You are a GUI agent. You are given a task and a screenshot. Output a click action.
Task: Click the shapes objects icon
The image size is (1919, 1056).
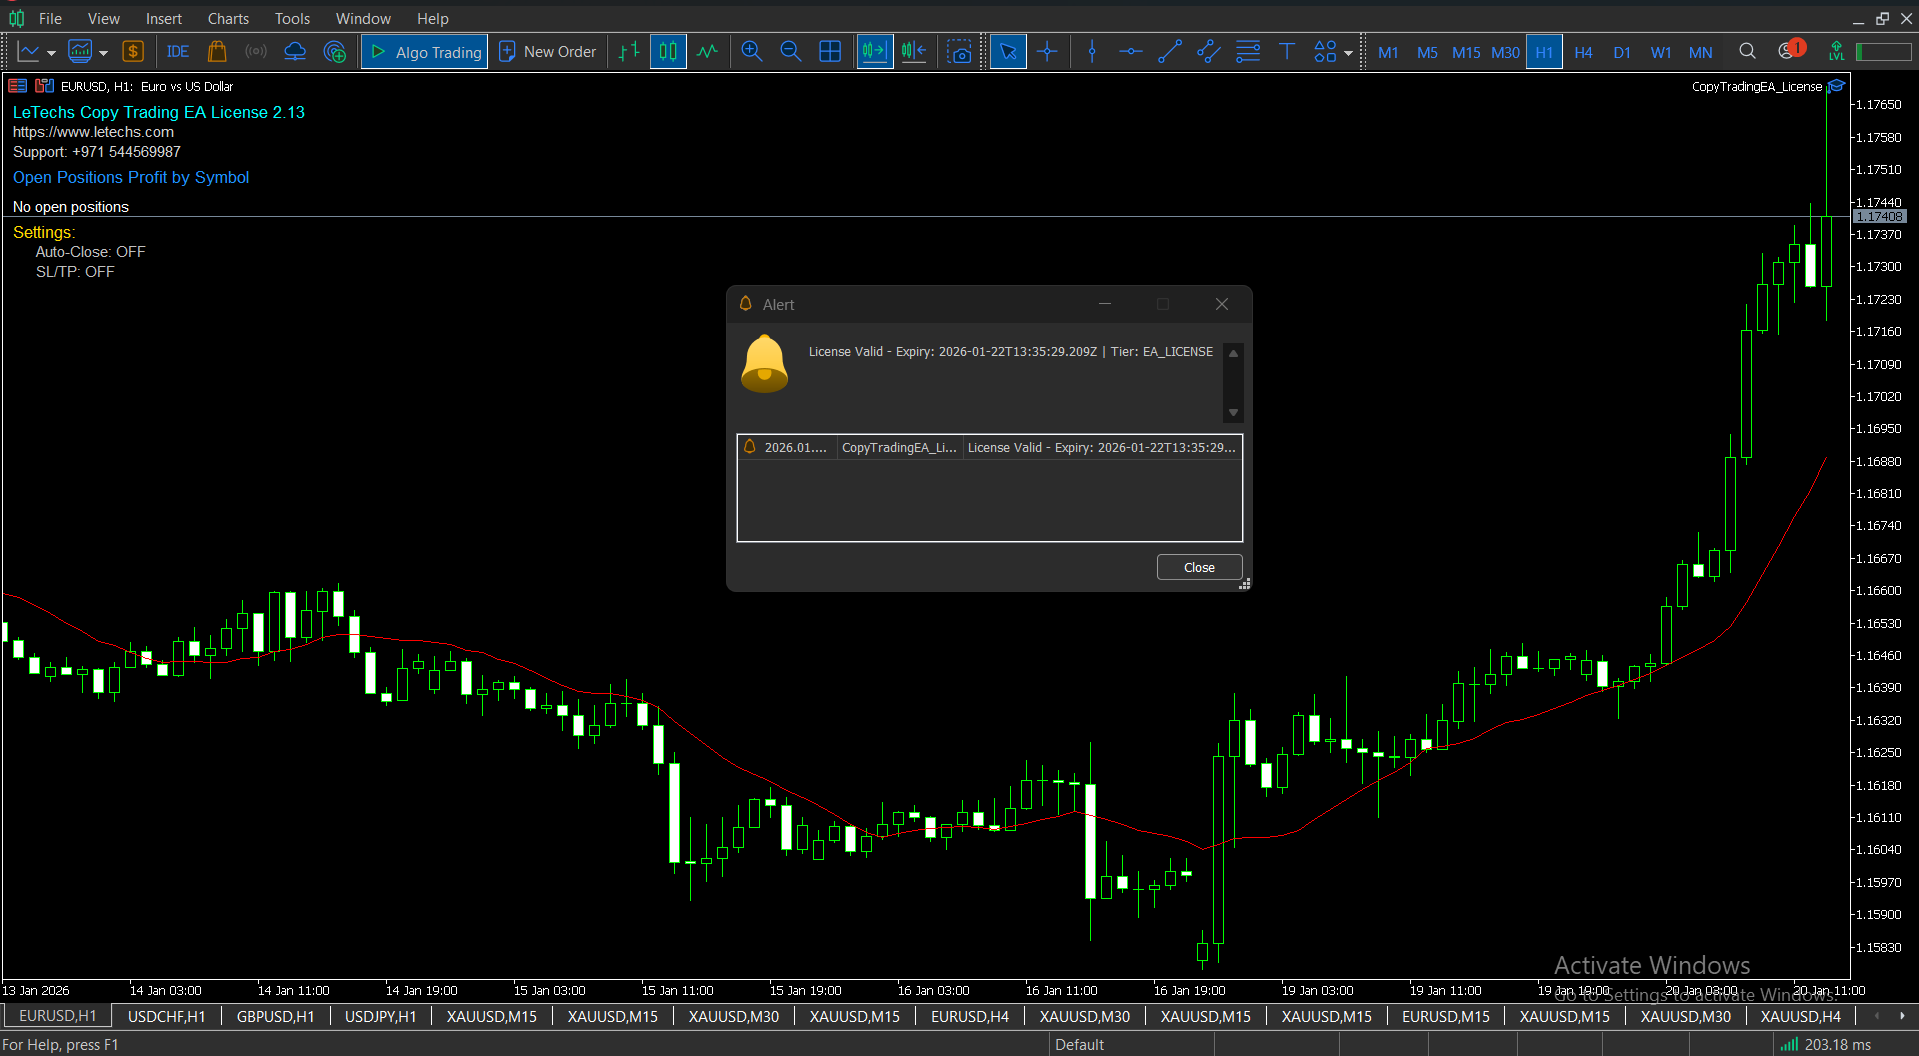[x=1325, y=52]
